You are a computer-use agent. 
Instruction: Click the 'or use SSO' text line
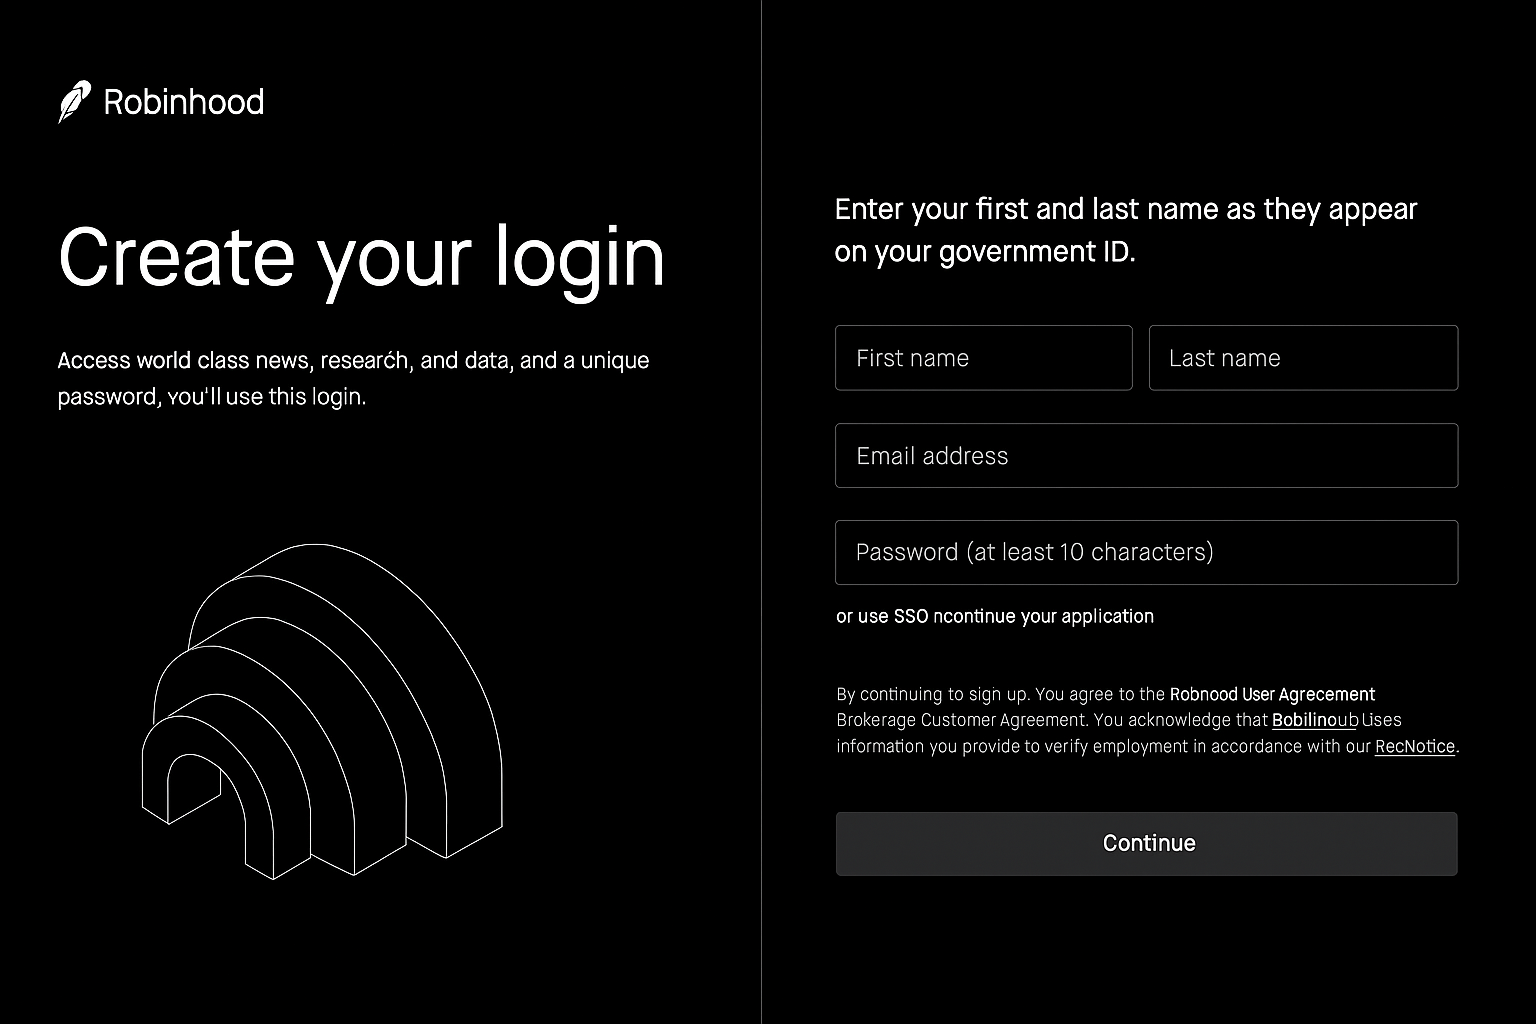[x=995, y=616]
